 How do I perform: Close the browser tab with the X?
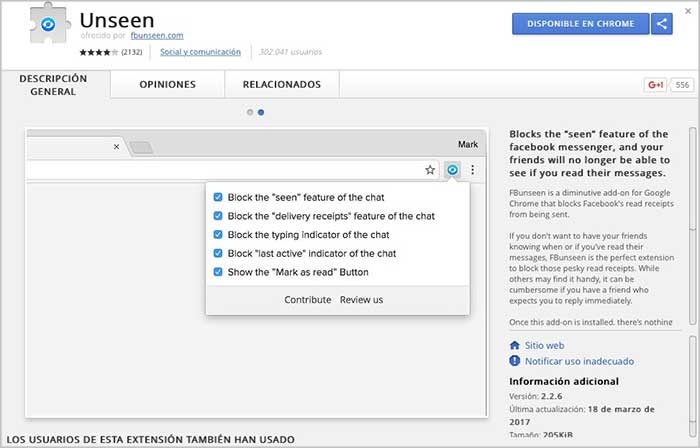117,146
